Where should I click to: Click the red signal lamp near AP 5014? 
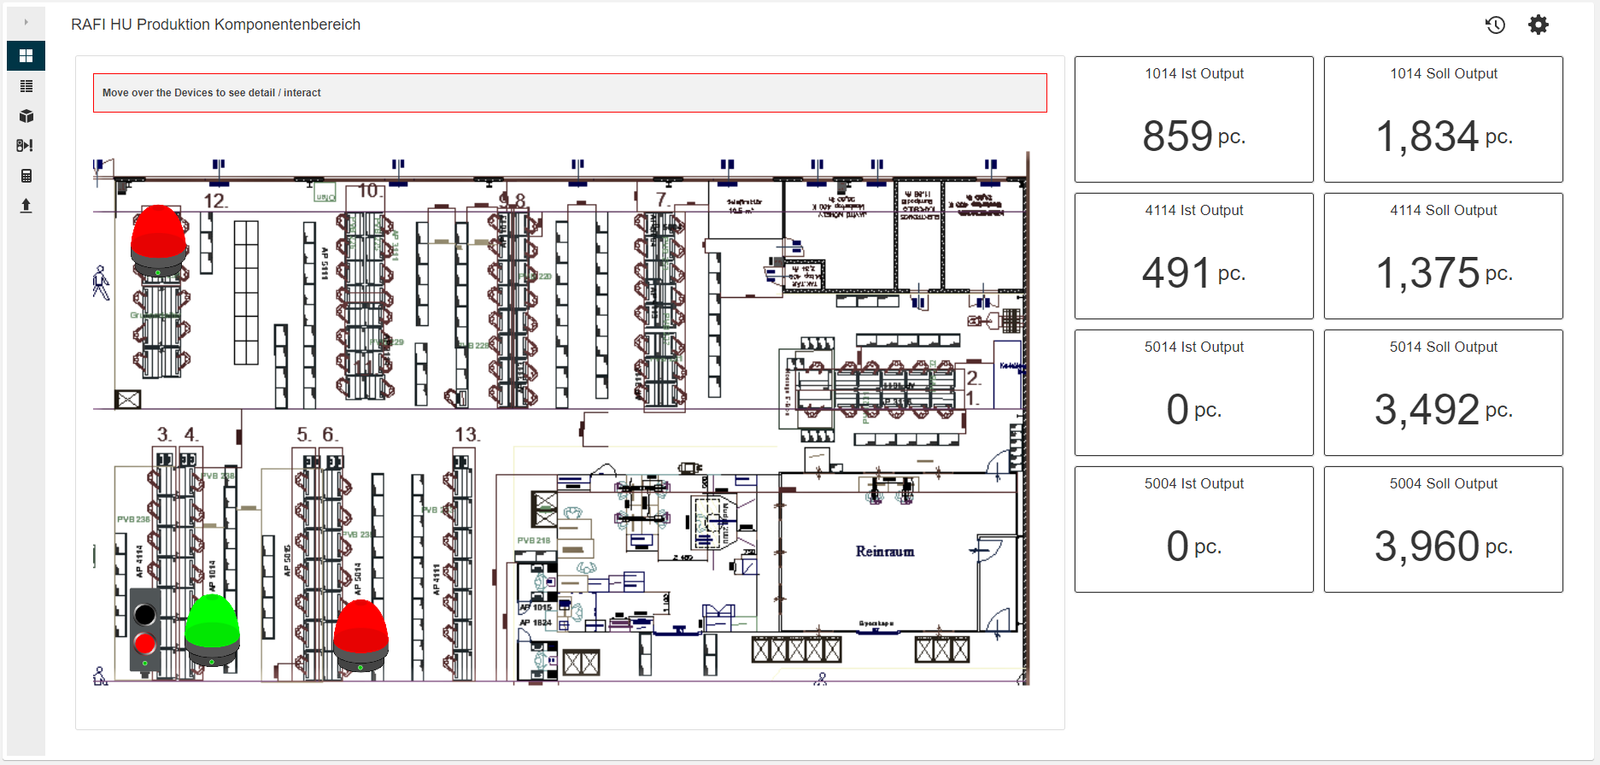[360, 636]
